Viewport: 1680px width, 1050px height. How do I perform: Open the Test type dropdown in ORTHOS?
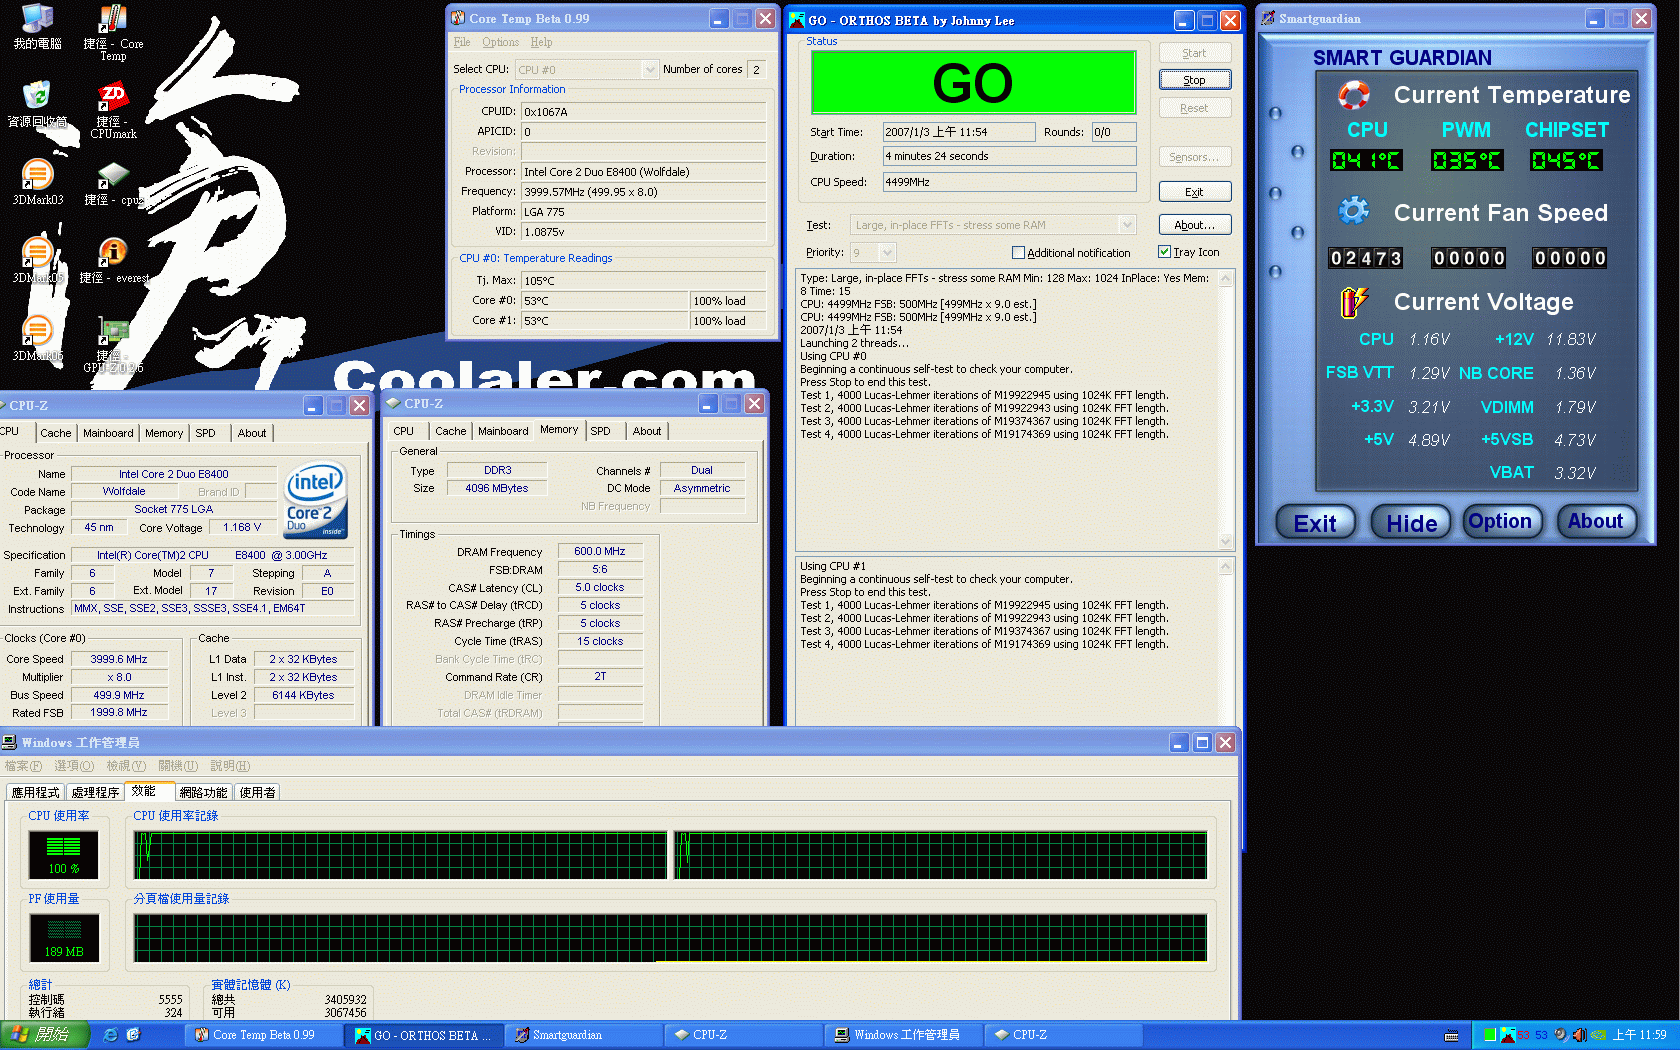(1127, 225)
